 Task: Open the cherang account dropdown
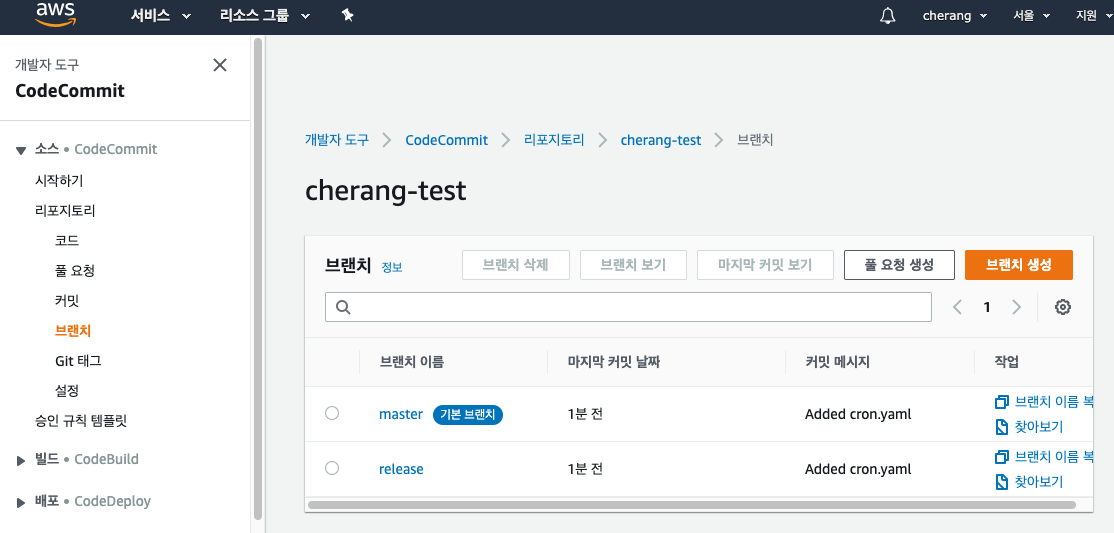(955, 16)
